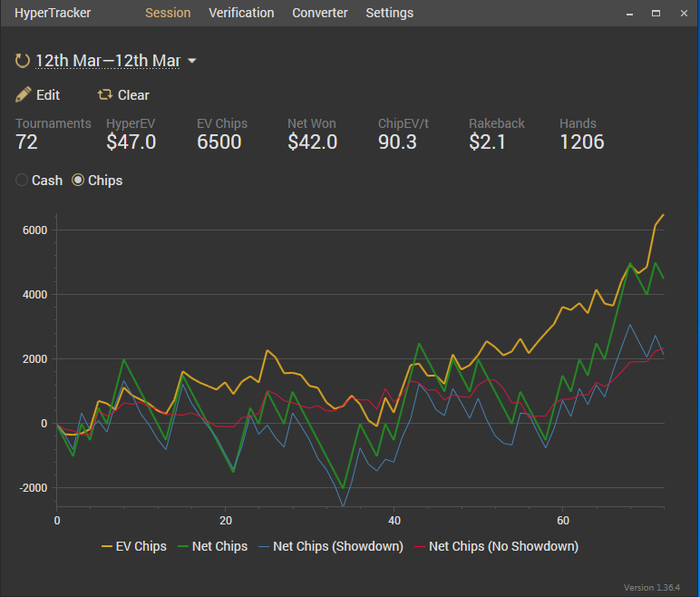Click the Edit button label
Image resolution: width=700 pixels, height=597 pixels.
[48, 95]
